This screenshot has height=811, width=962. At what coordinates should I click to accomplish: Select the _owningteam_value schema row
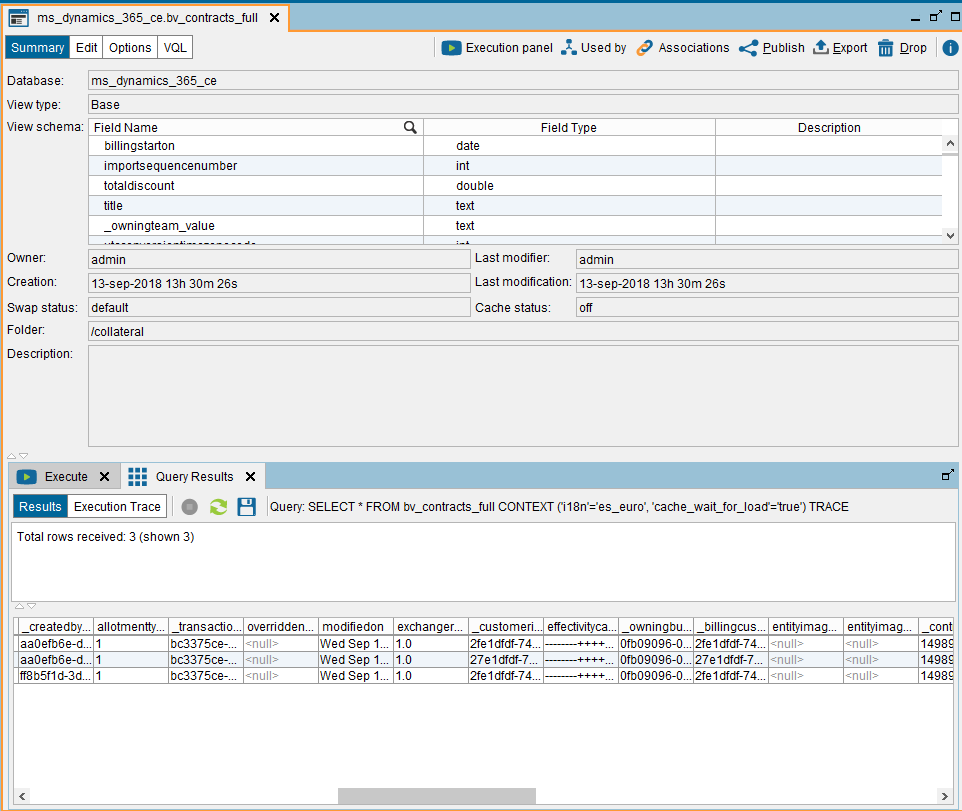click(515, 226)
